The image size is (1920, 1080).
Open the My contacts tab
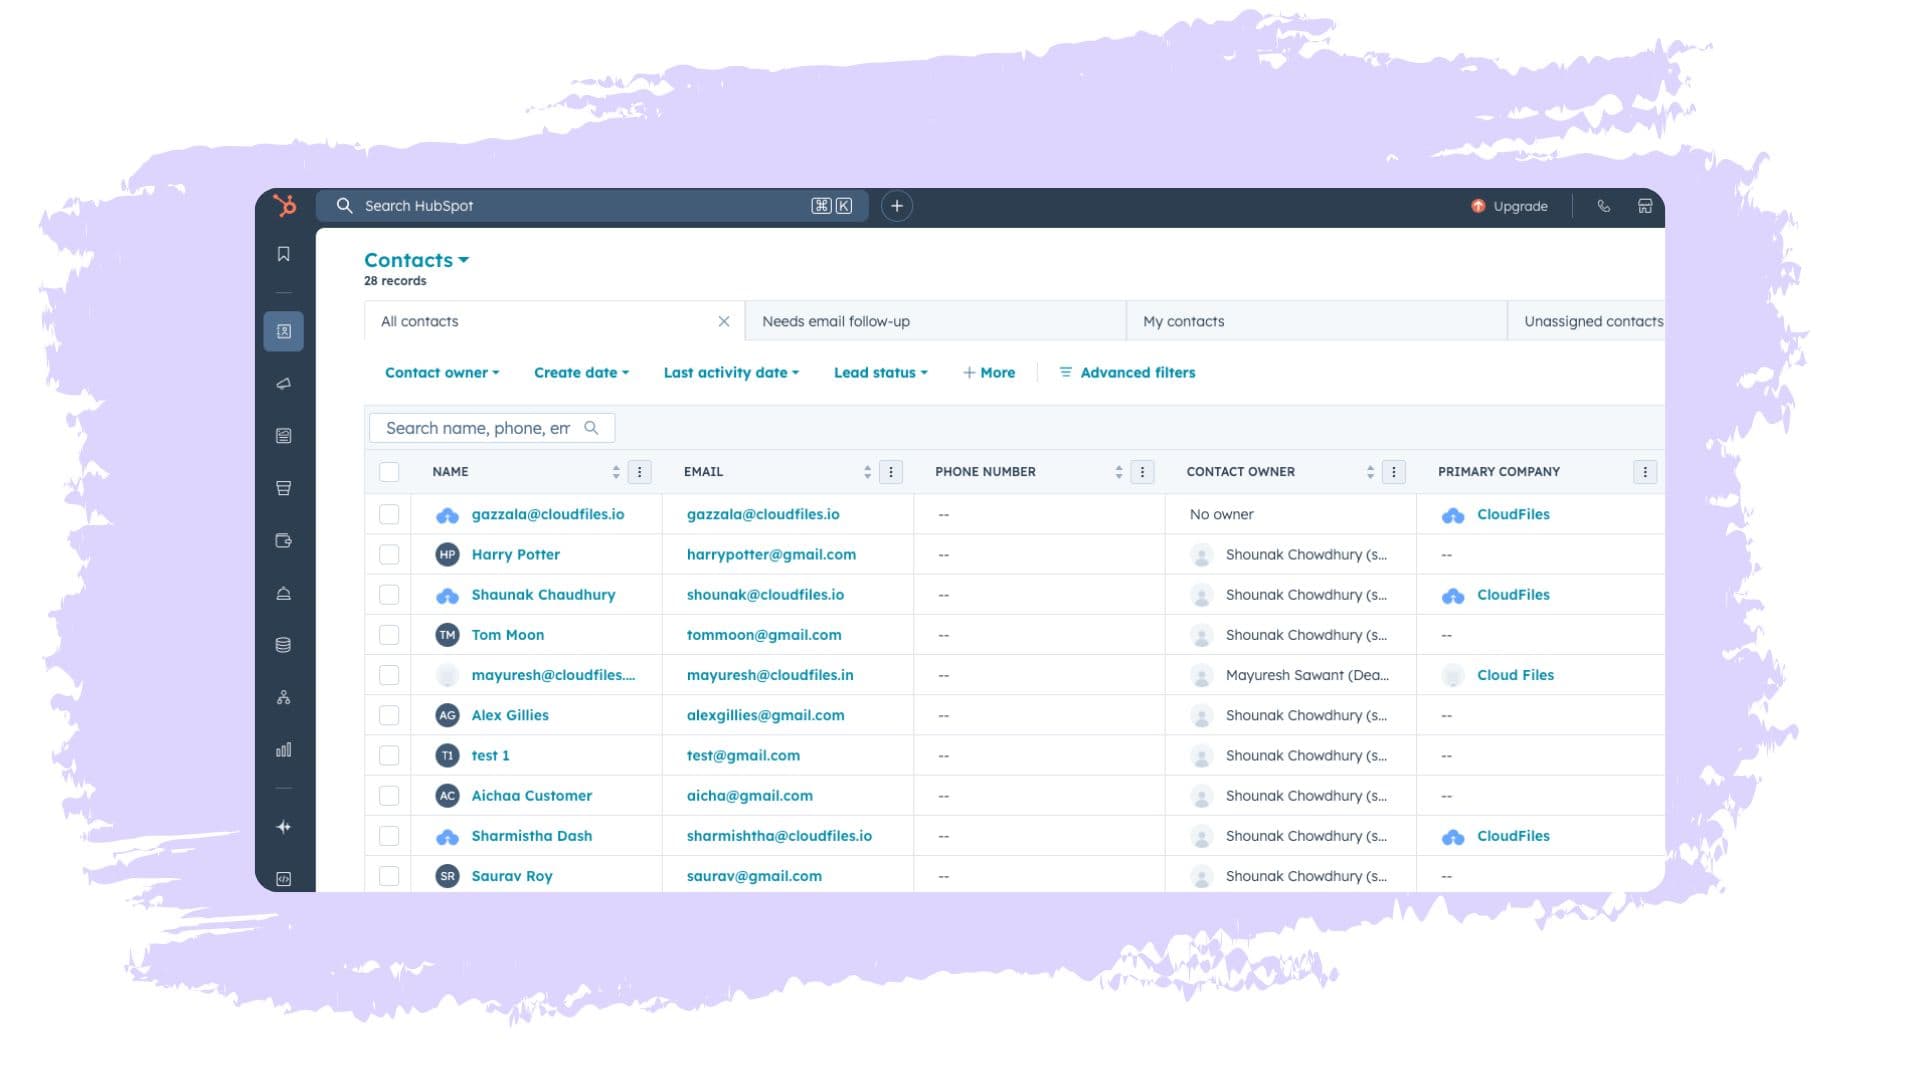[x=1184, y=321]
